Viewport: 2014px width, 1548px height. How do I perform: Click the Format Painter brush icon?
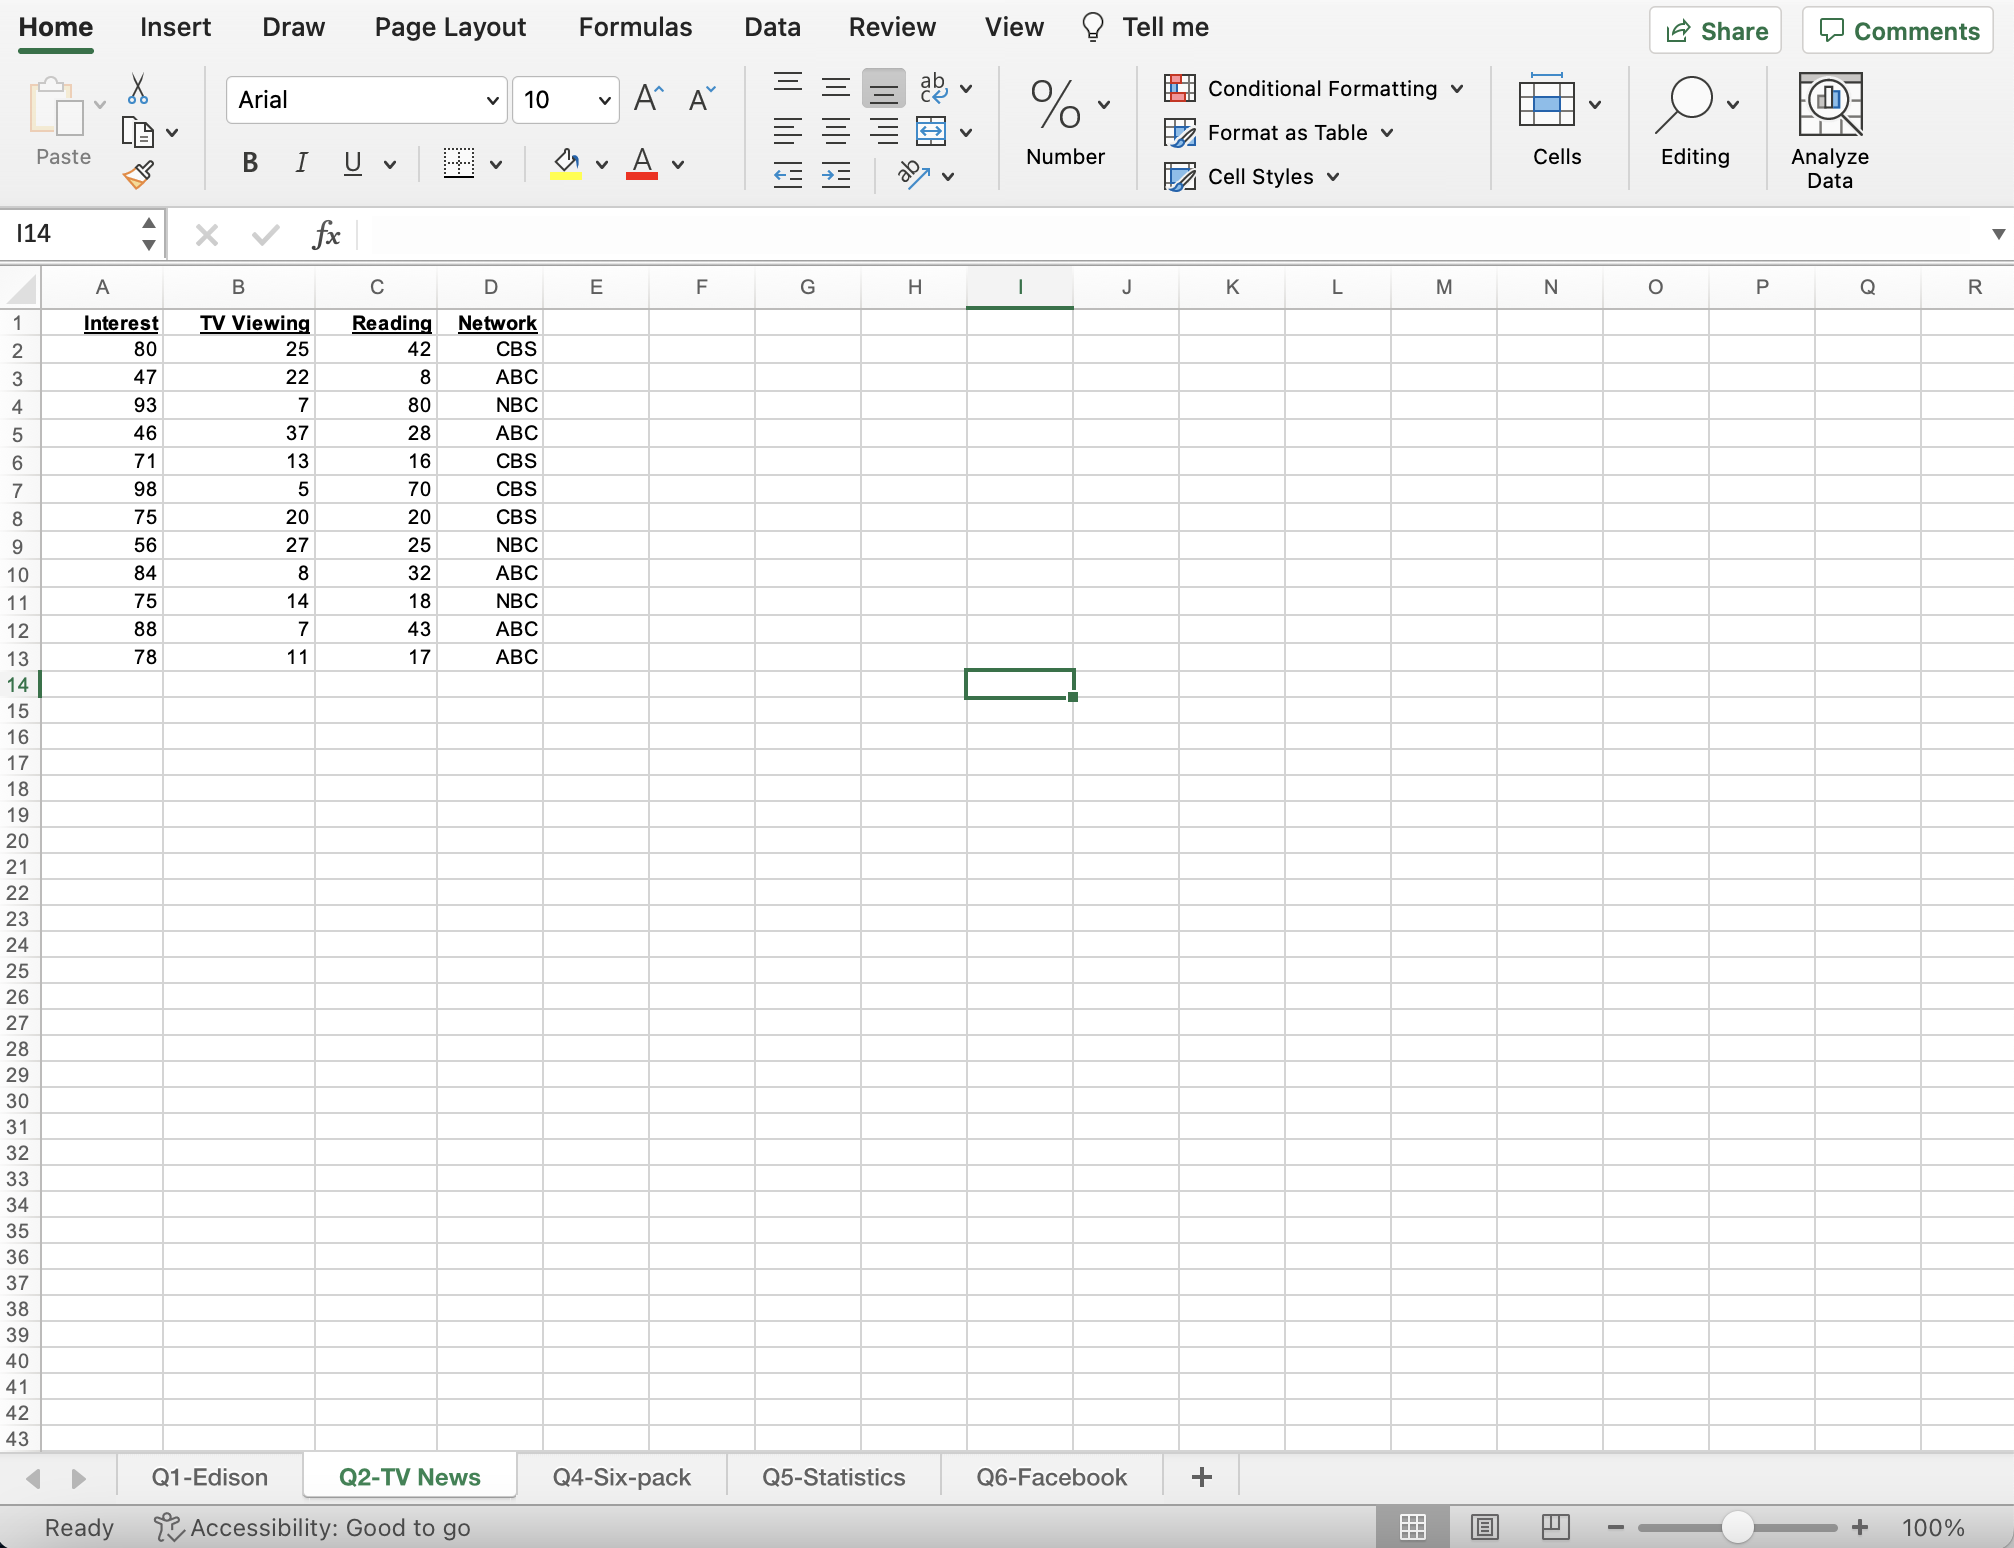138,175
